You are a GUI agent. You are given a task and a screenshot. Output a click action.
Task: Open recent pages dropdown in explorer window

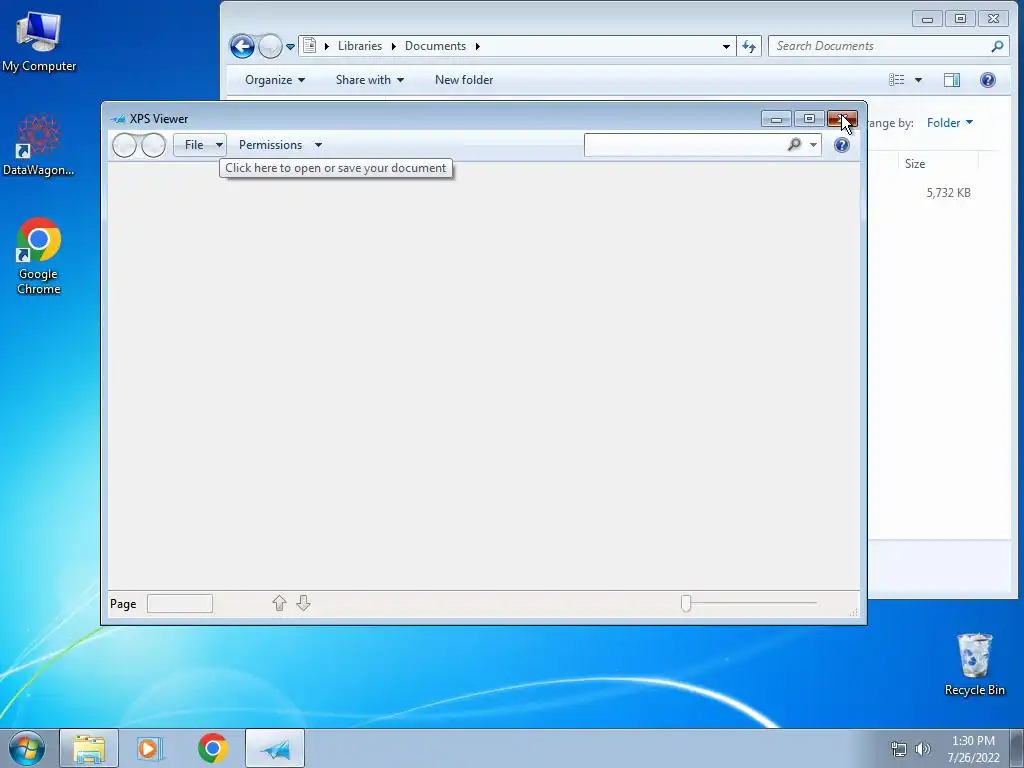pos(291,47)
